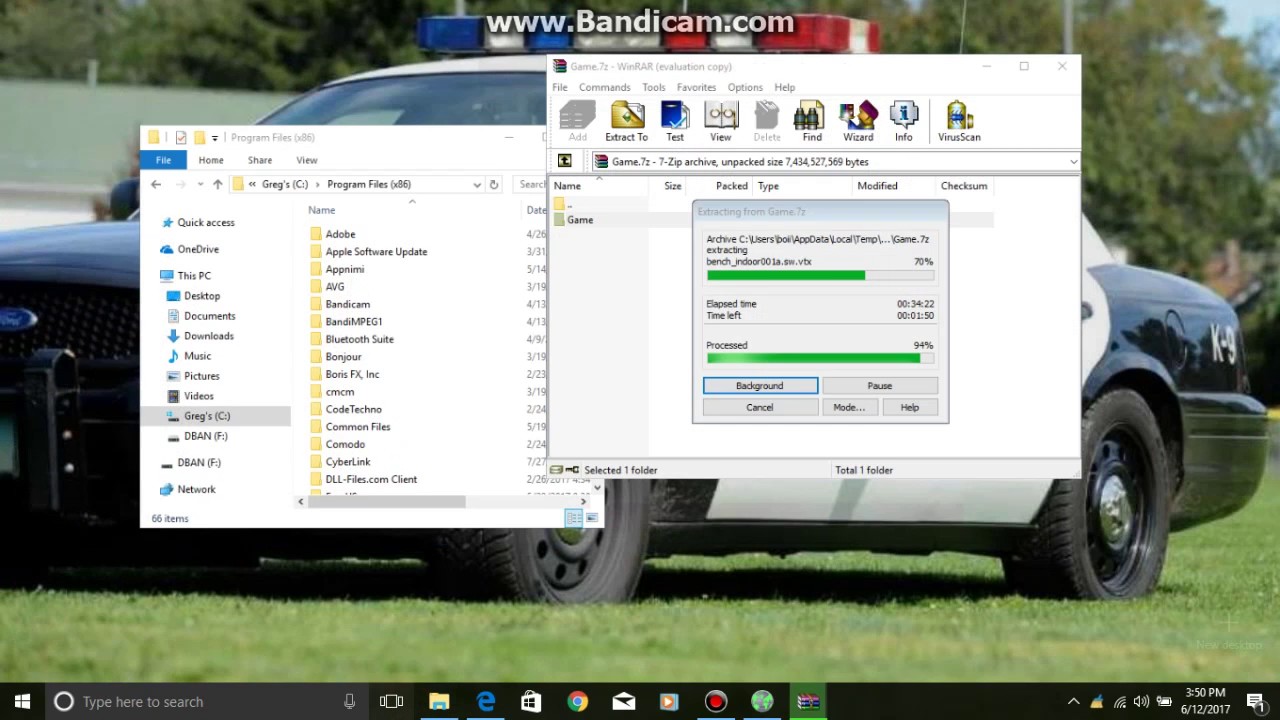Open the Options menu in WinRAR
The height and width of the screenshot is (720, 1280).
(745, 87)
